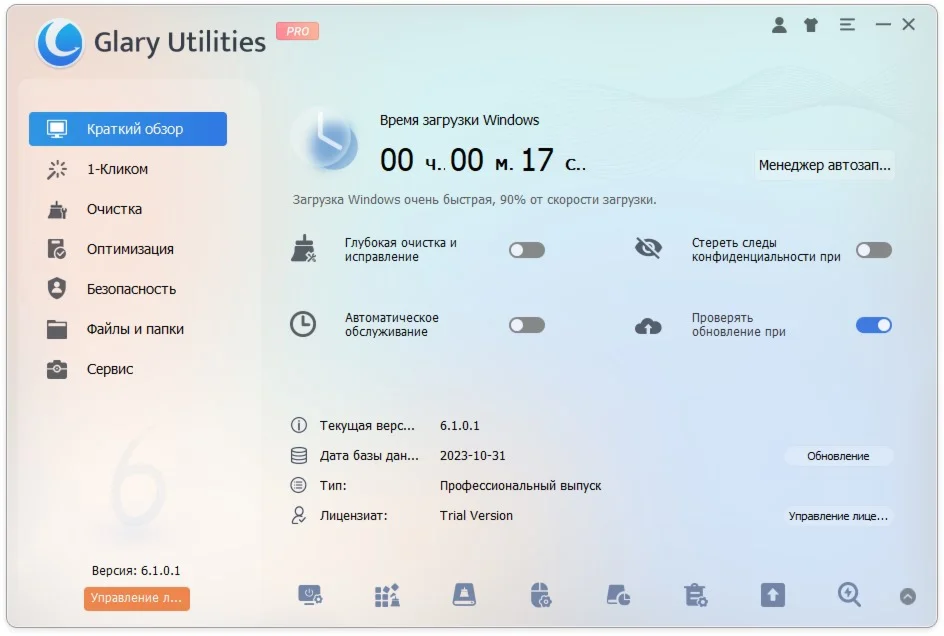The height and width of the screenshot is (636, 944).
Task: Enable Стереть следы конфиденциальности switch
Action: [x=874, y=250]
